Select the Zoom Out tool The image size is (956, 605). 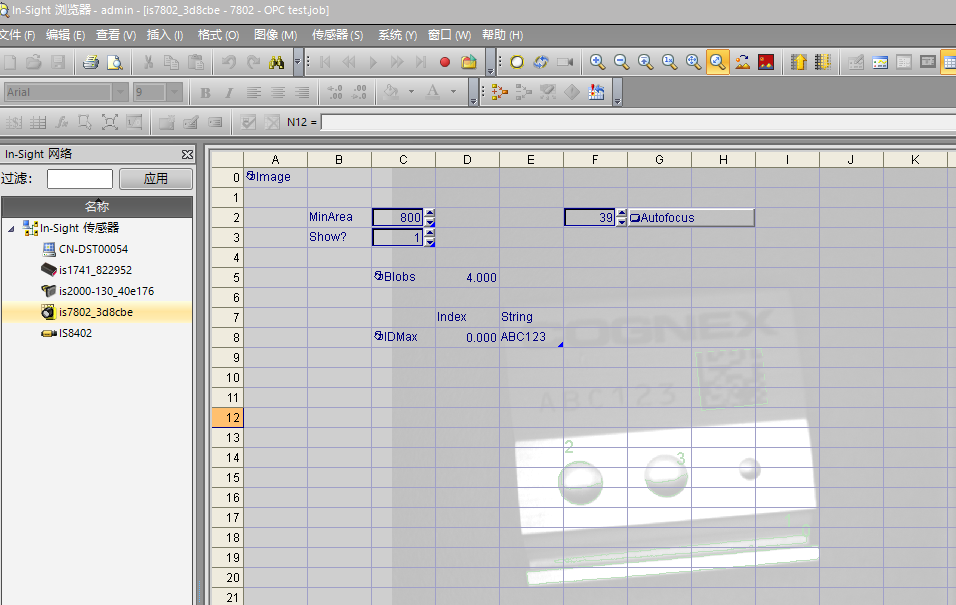coord(621,62)
